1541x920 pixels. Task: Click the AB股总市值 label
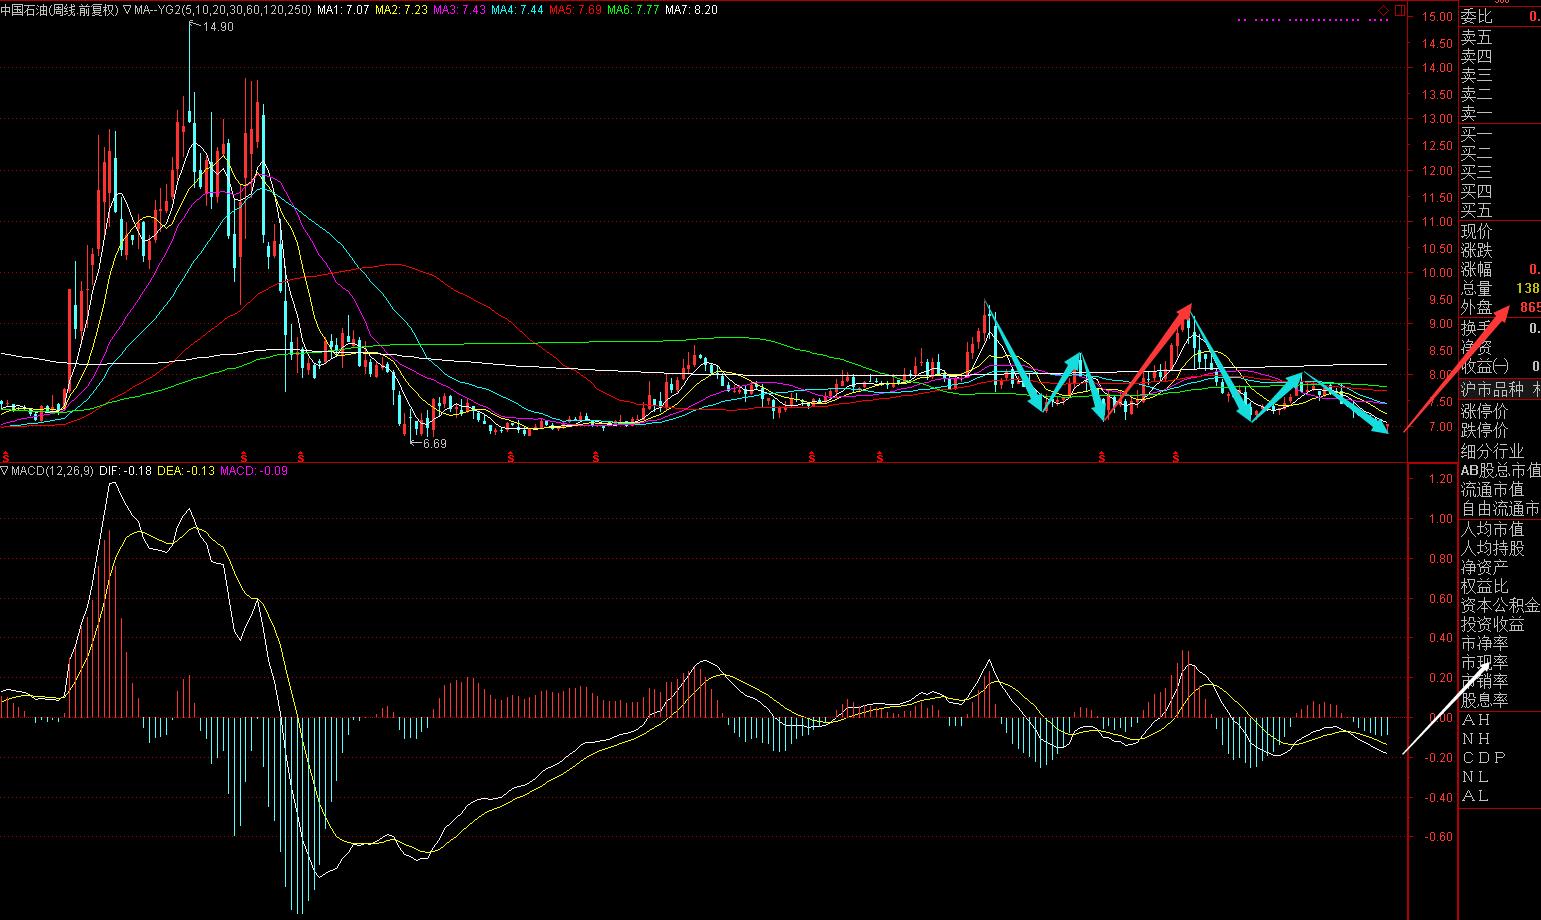pyautogui.click(x=1500, y=470)
